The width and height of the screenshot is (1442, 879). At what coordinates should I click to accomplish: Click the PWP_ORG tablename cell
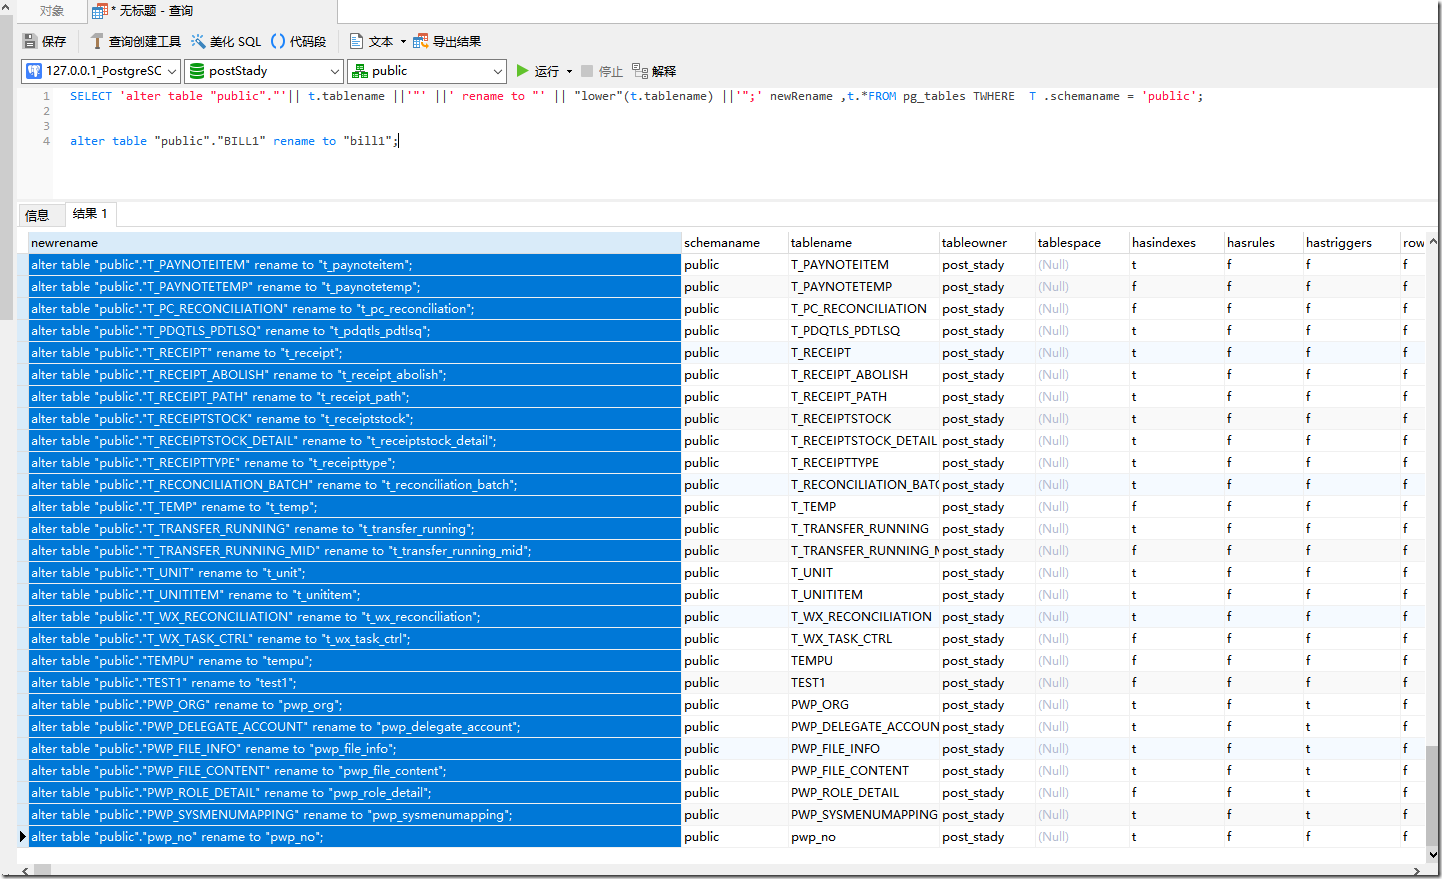863,705
